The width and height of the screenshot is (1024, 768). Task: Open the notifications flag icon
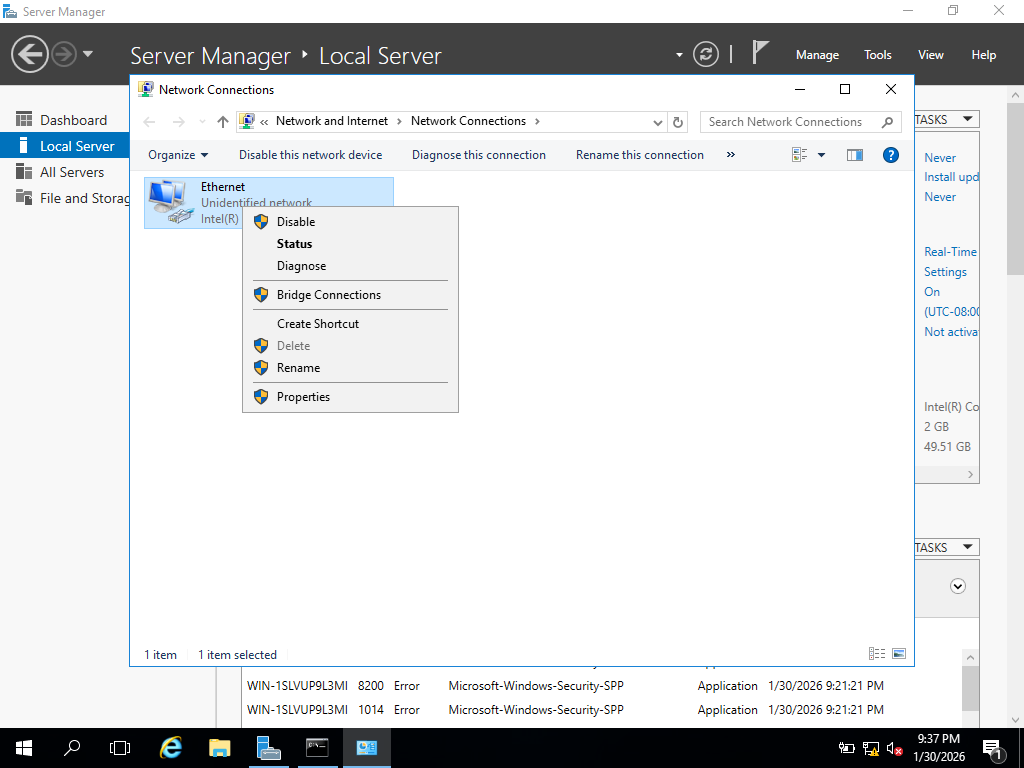coord(761,53)
